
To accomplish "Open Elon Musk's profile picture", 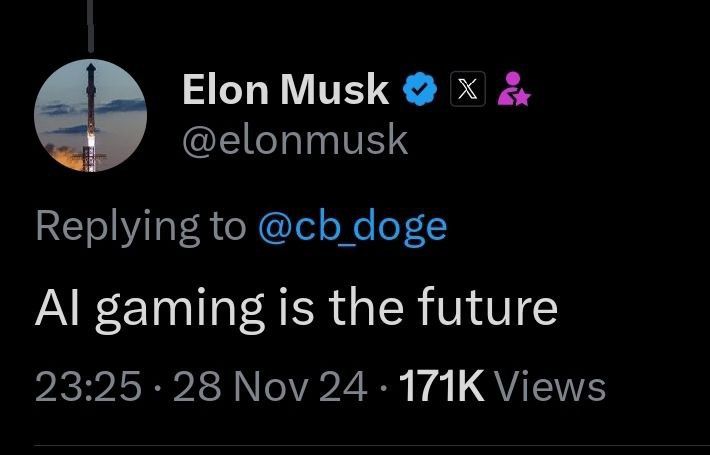I will [92, 115].
